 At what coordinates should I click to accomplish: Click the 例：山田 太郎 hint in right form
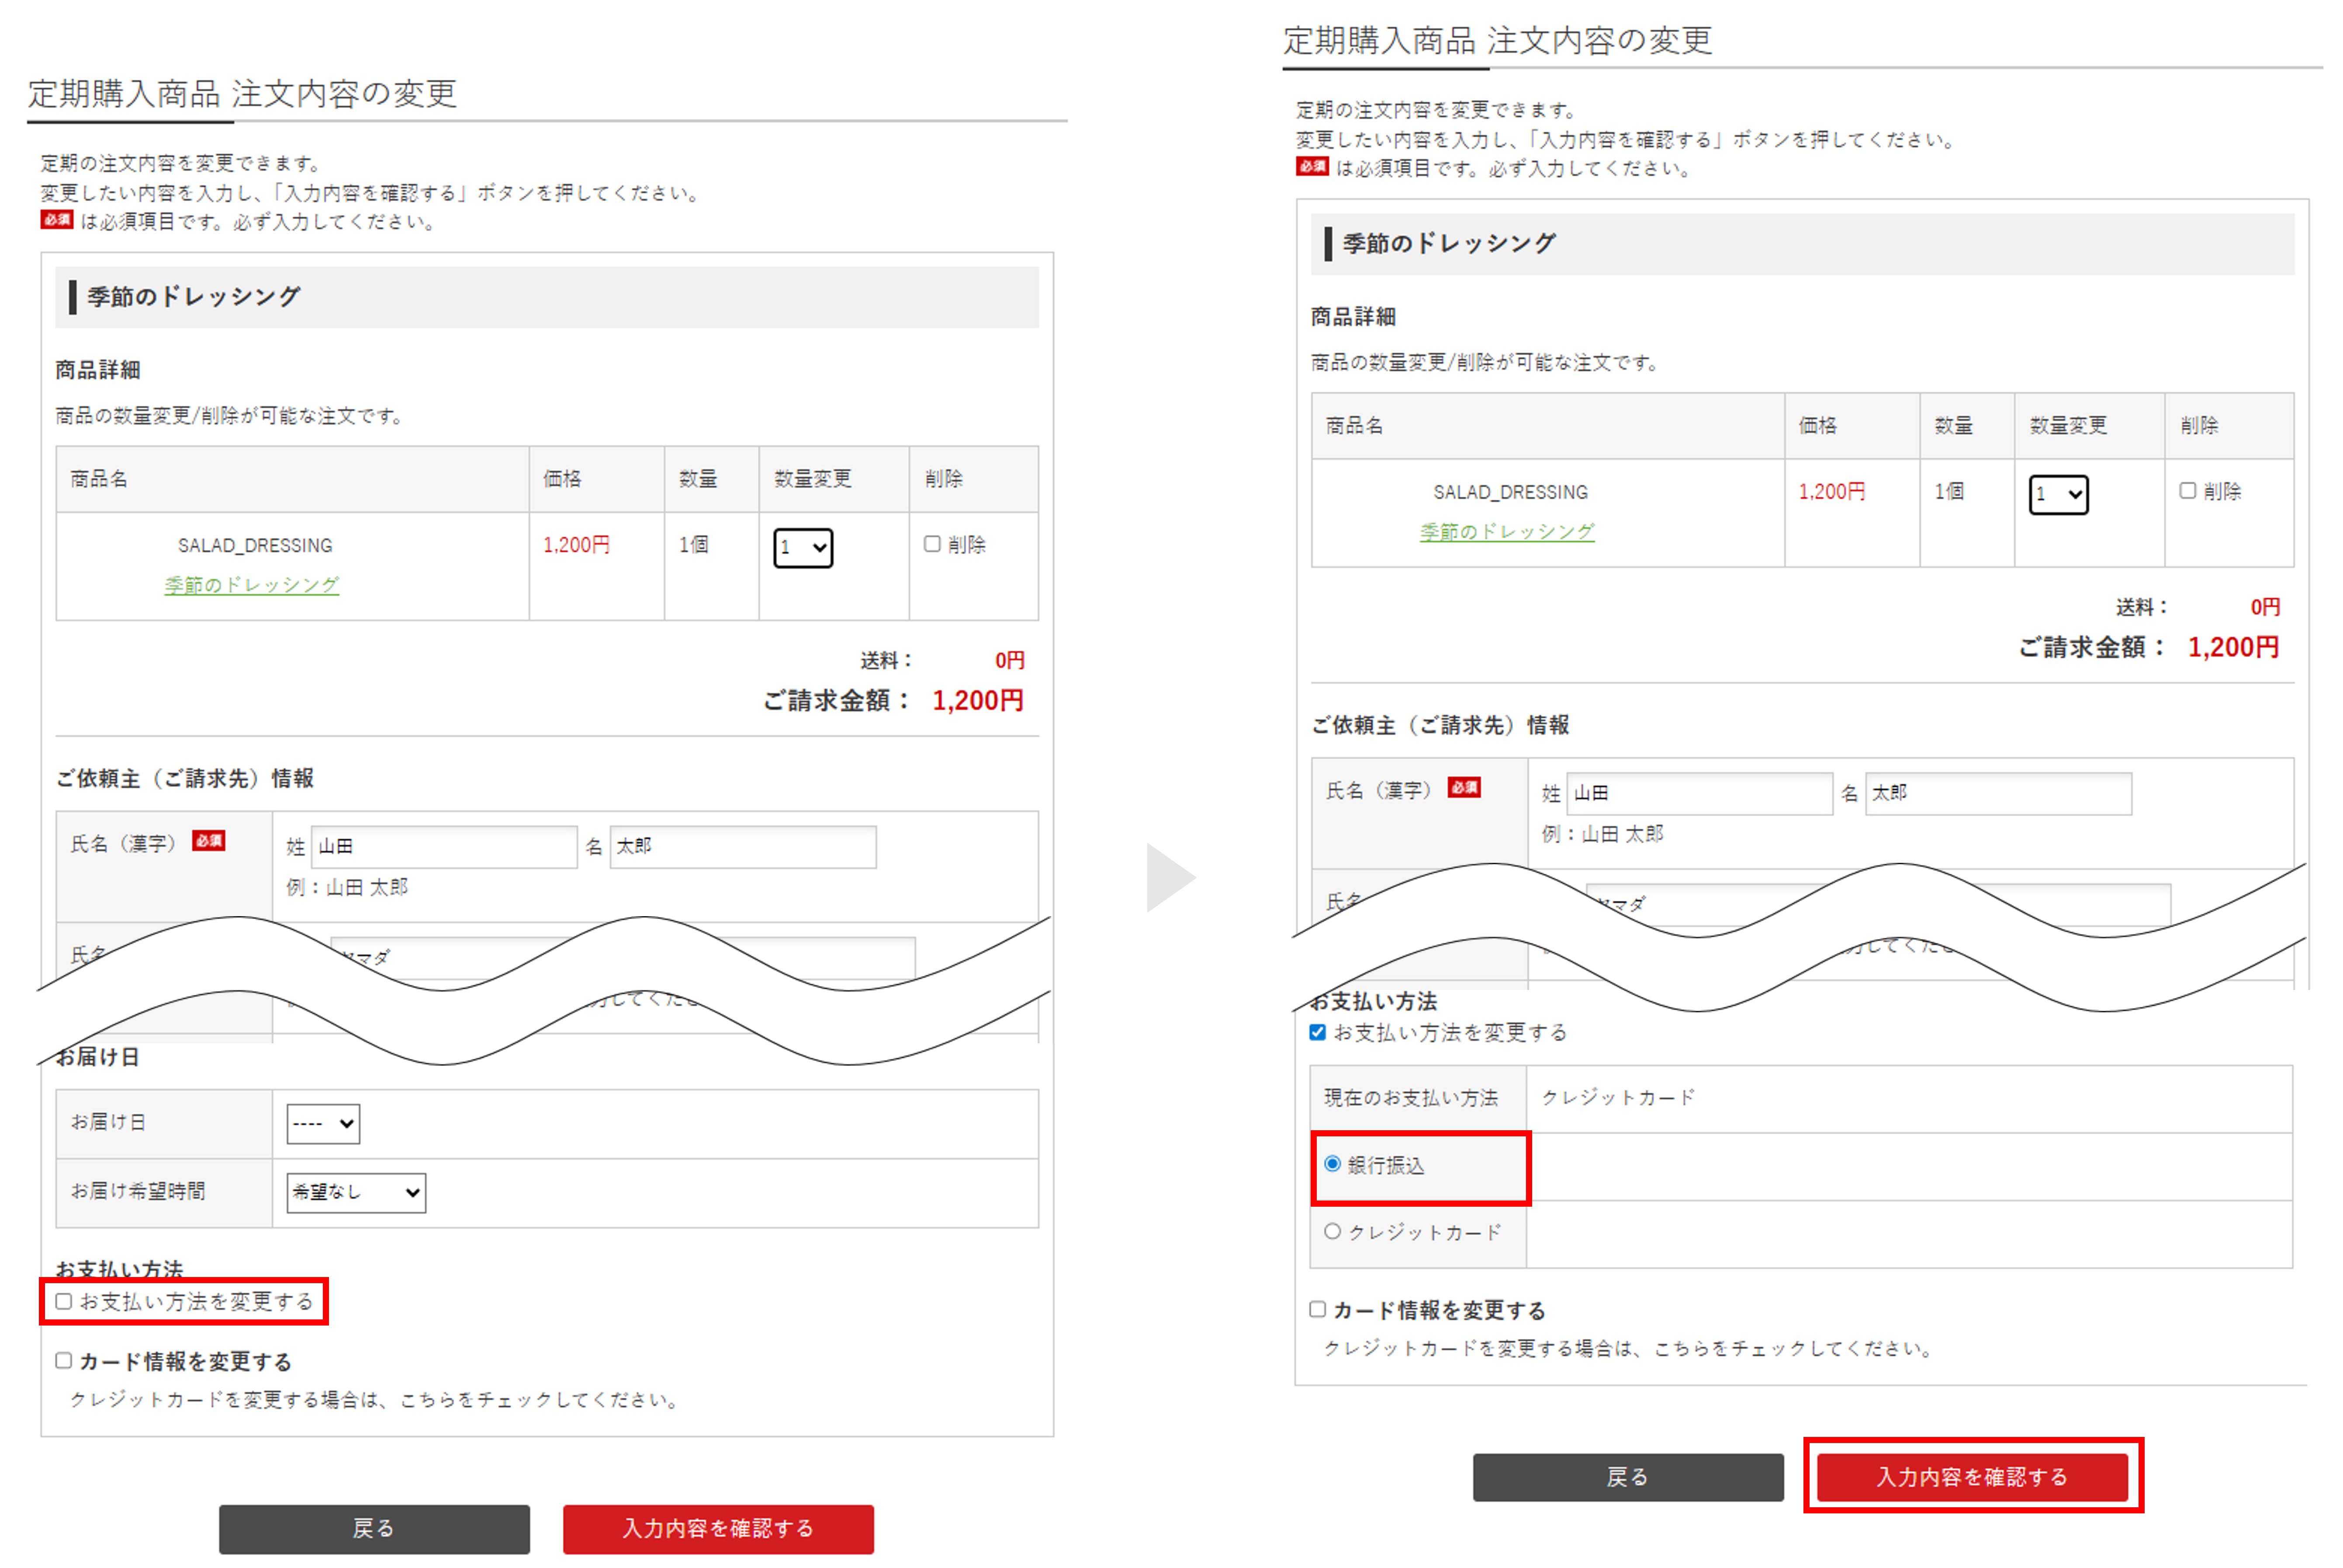[1602, 834]
